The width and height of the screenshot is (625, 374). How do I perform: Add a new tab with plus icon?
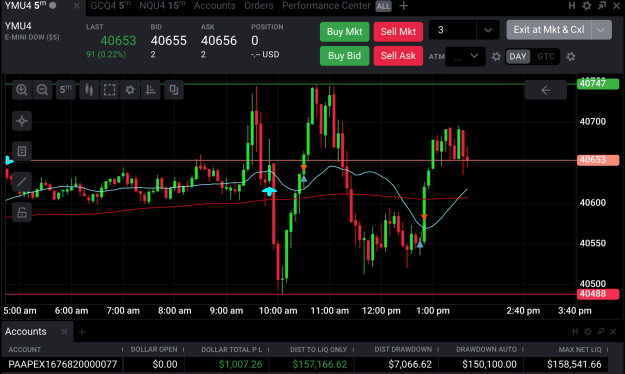[x=403, y=6]
